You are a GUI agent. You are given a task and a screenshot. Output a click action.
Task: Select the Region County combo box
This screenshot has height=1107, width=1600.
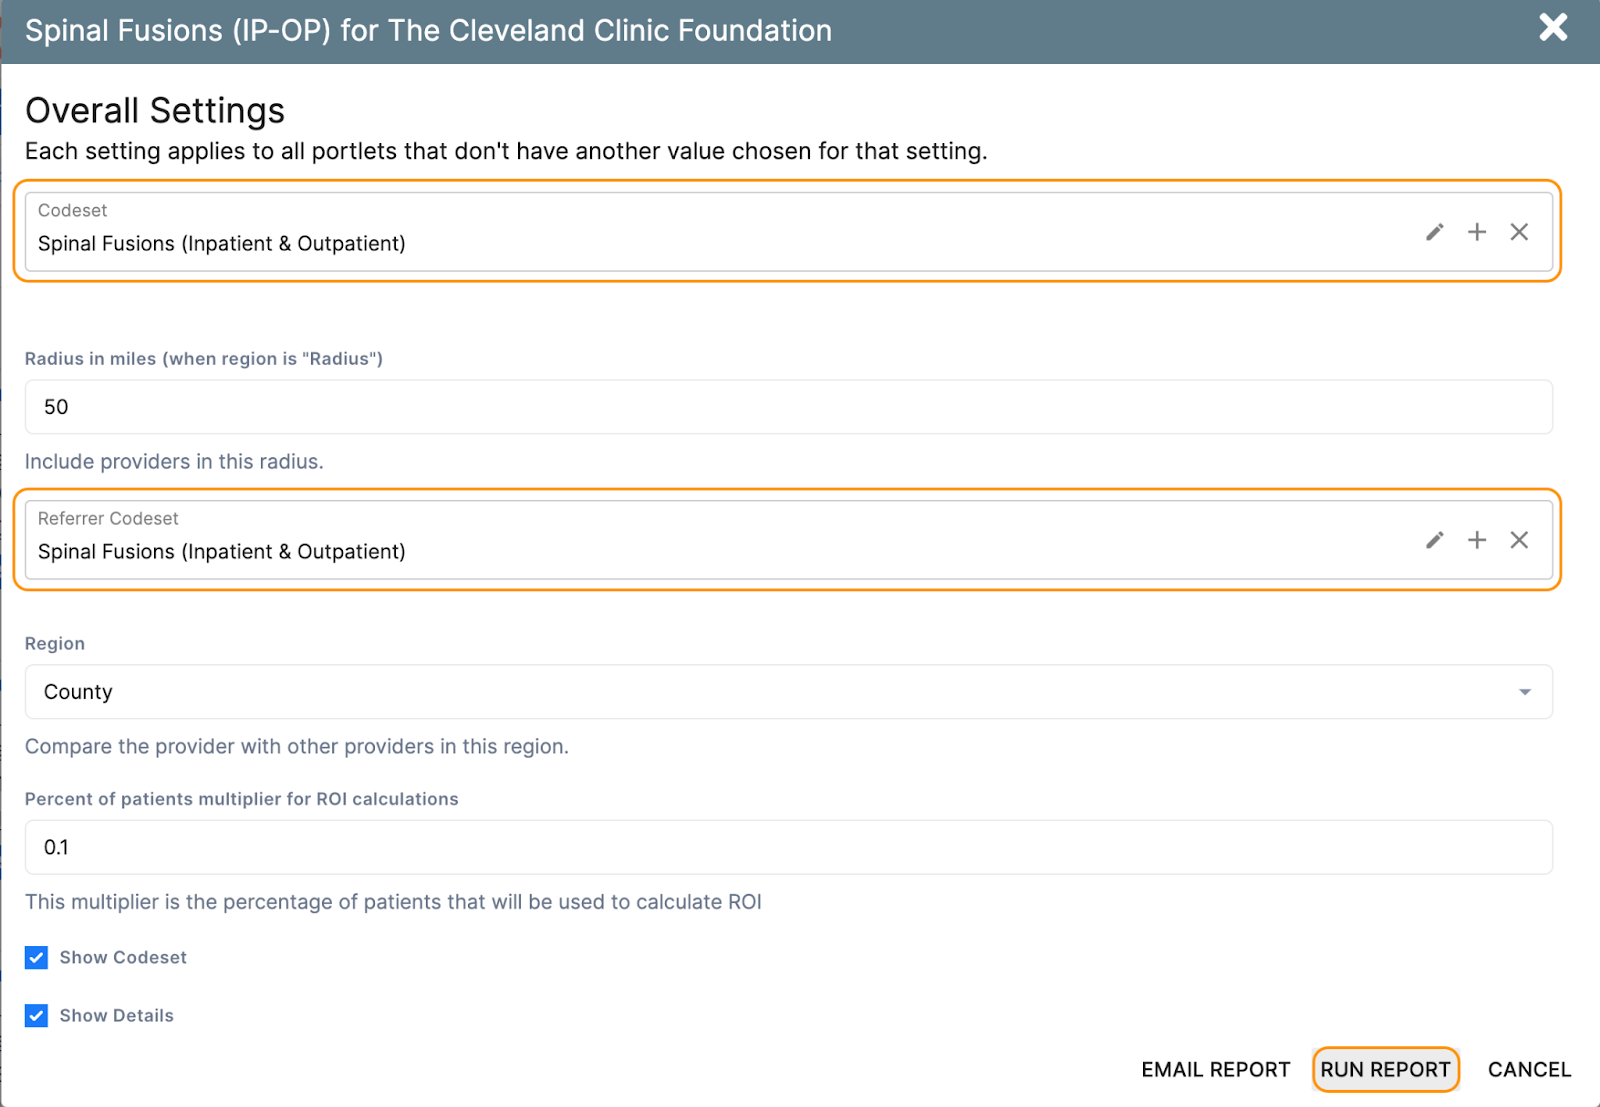780,692
